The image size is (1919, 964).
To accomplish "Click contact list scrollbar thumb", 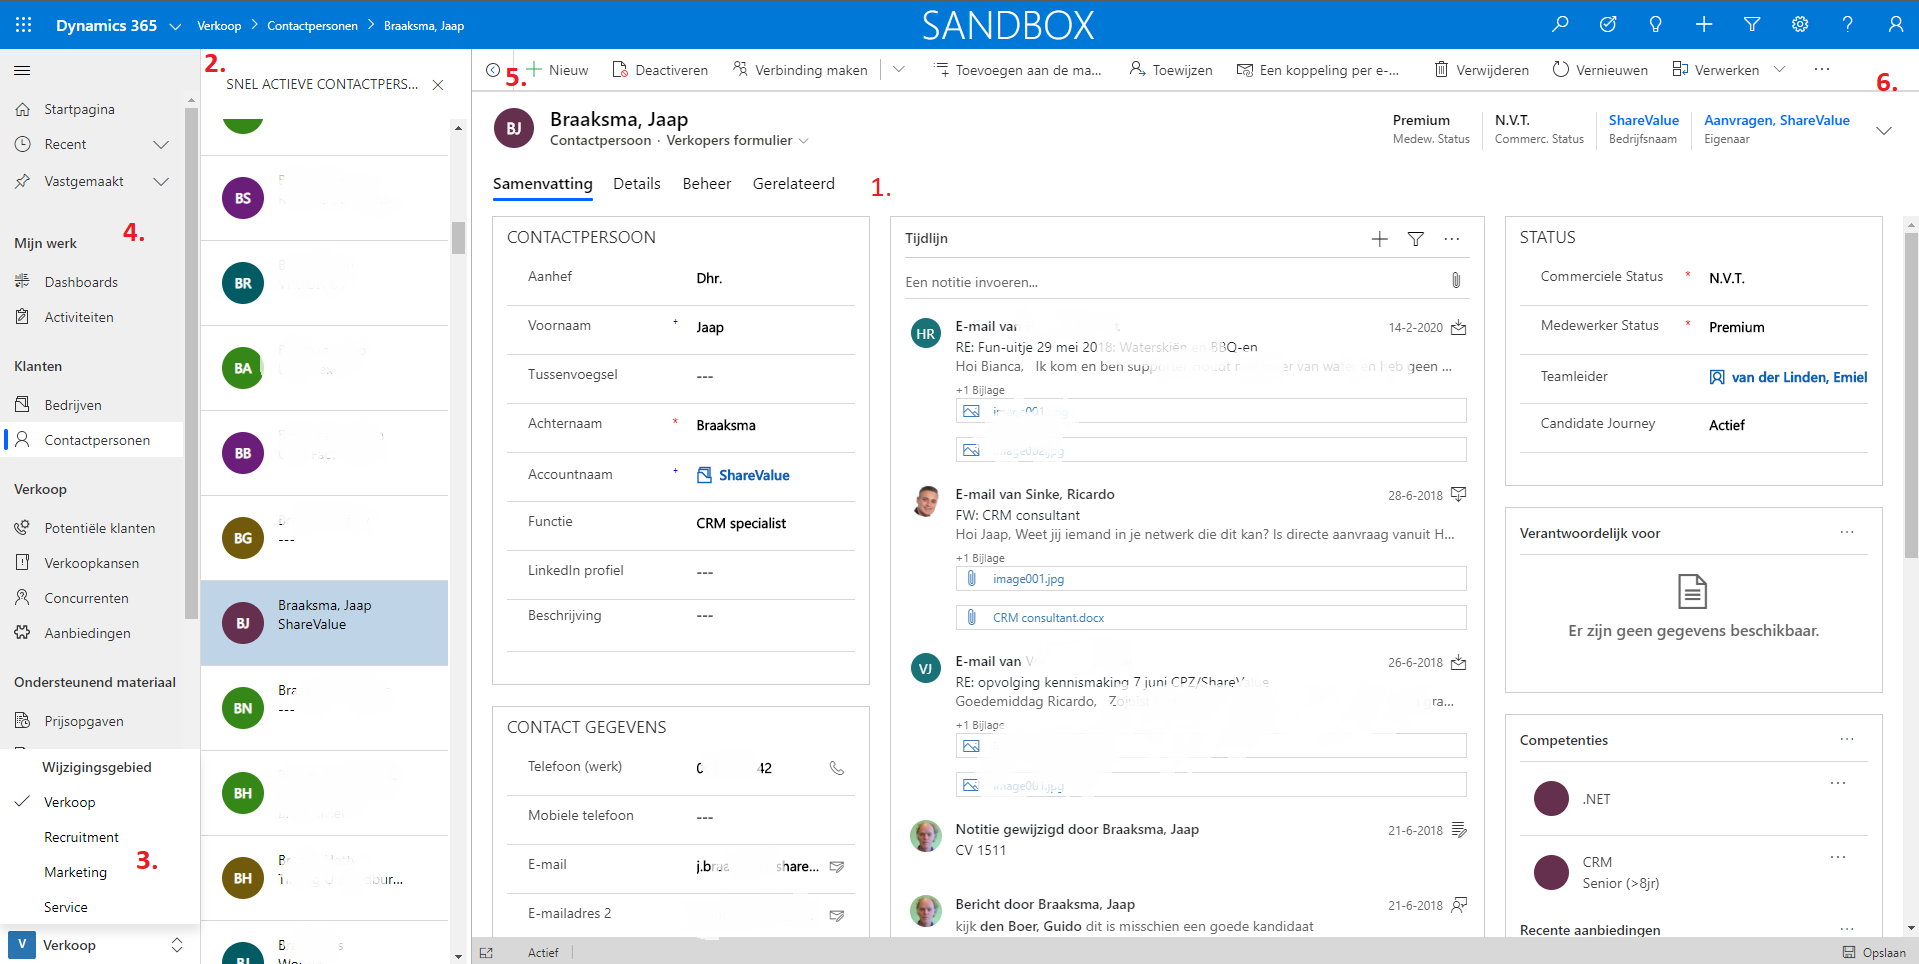I will [458, 238].
